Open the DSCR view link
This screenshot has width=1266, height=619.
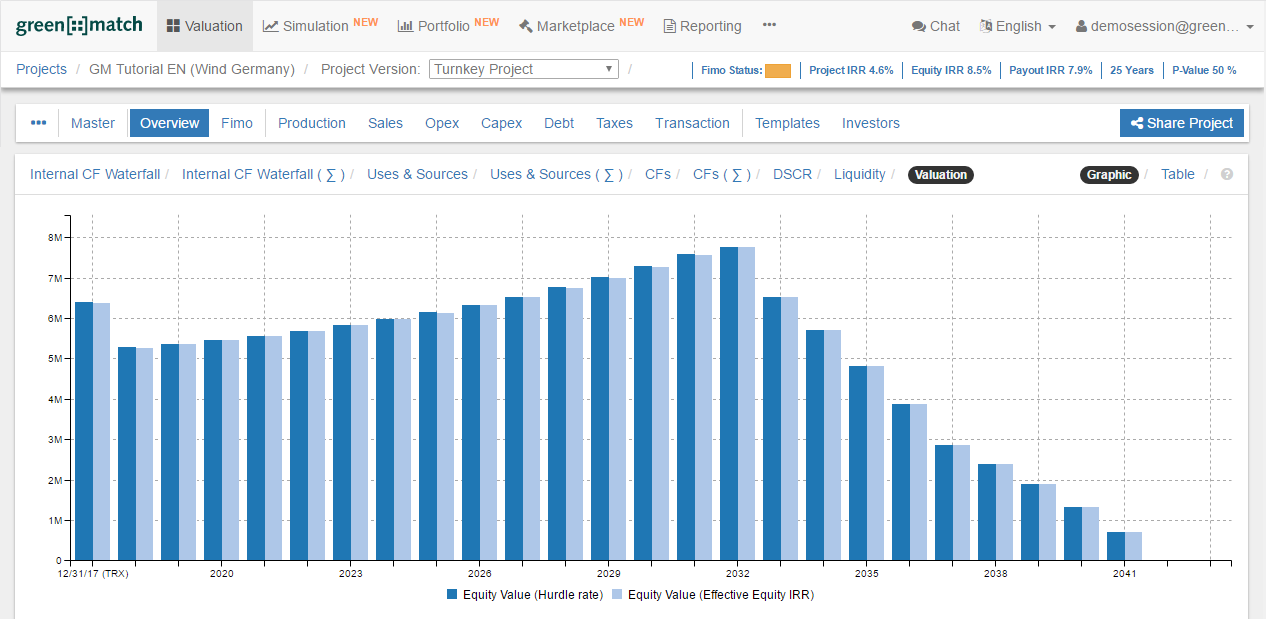[792, 174]
